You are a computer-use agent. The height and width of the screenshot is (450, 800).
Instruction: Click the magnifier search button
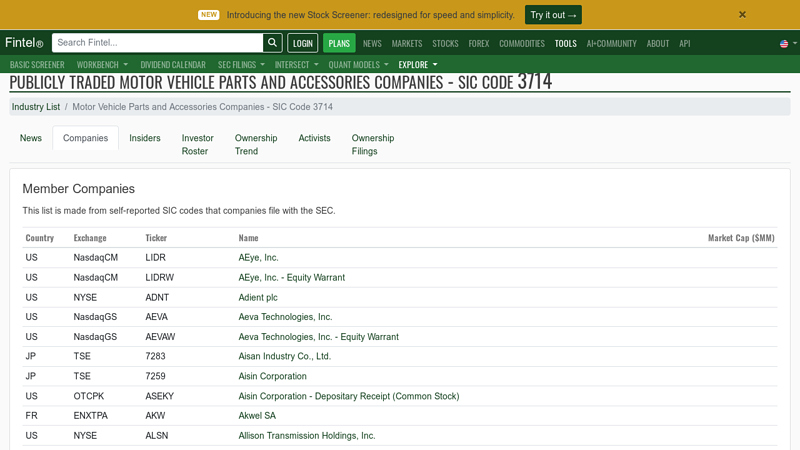click(272, 43)
